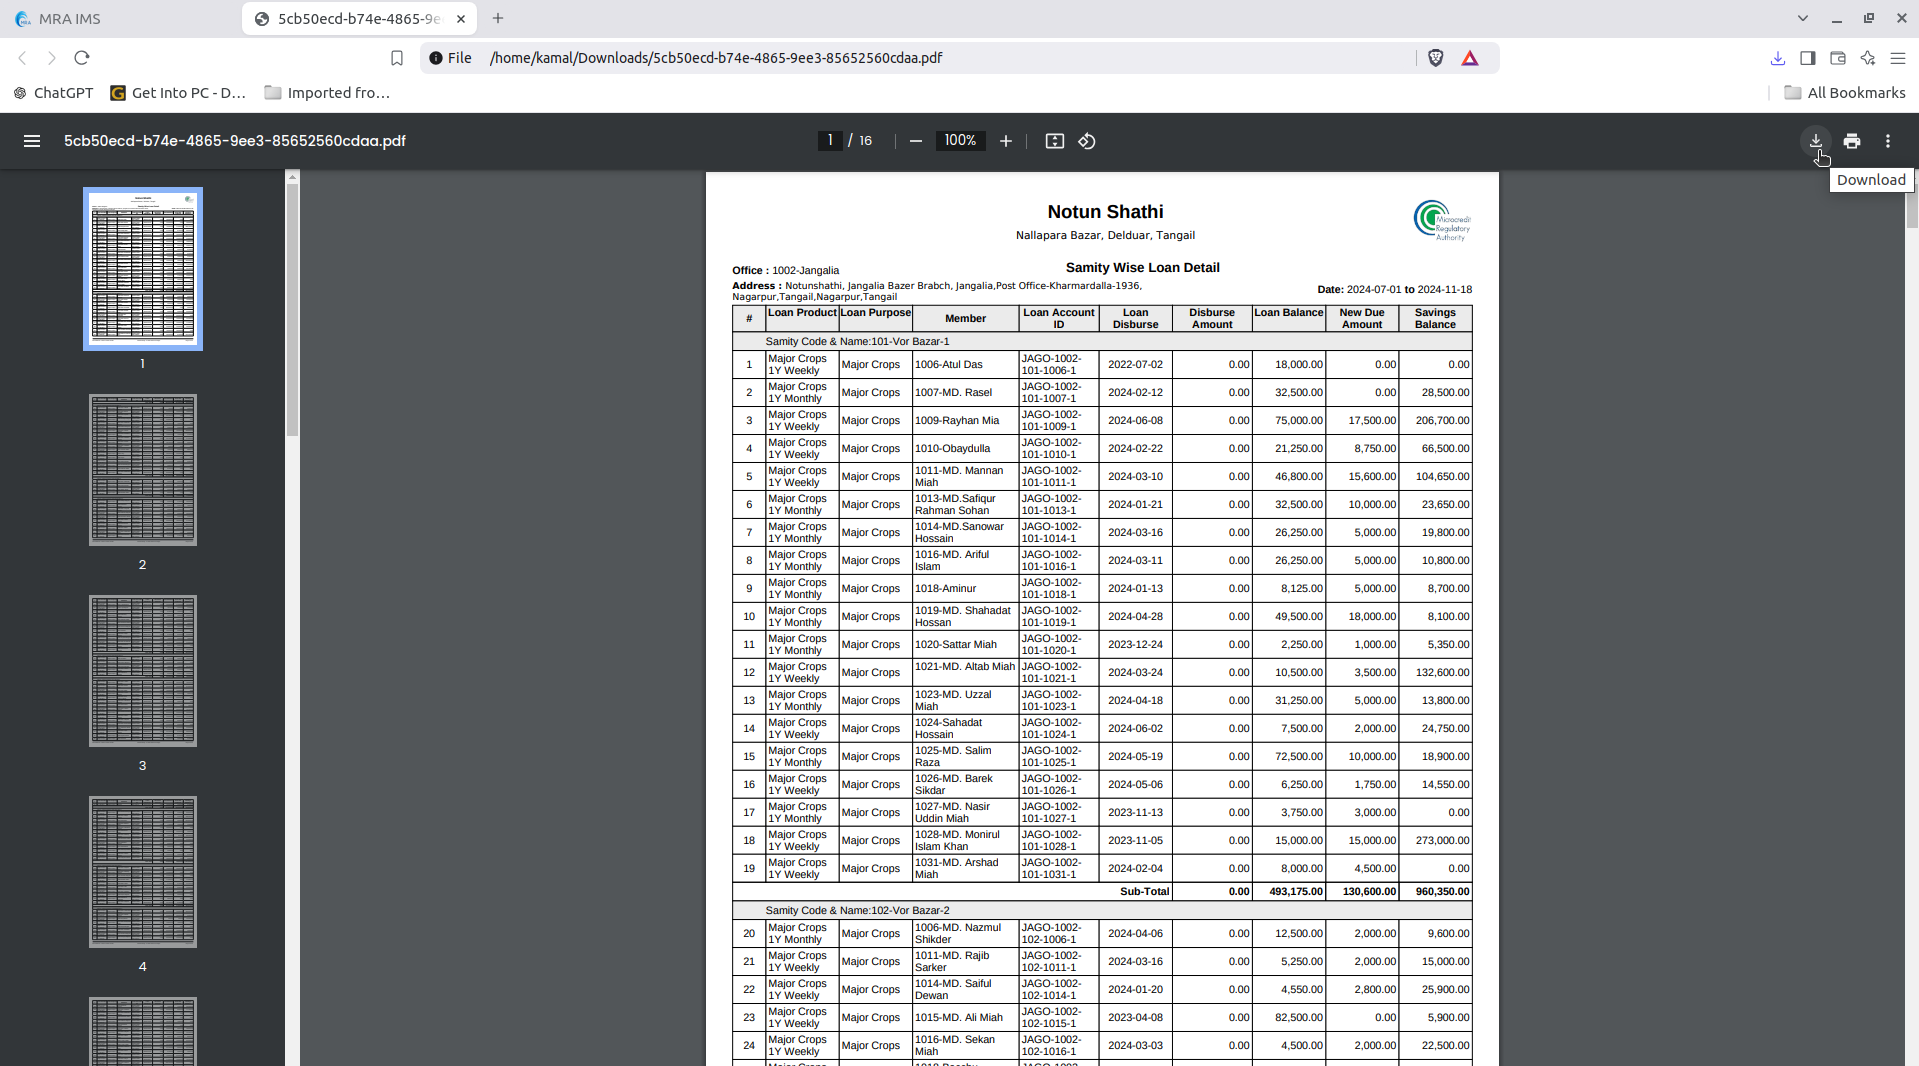Bookmark this page icon

(397, 58)
